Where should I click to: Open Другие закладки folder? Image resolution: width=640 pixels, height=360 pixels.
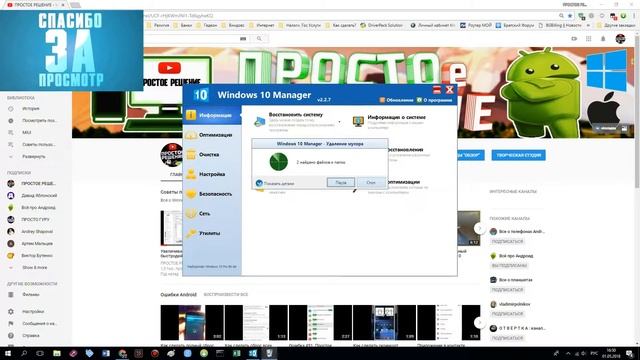pyautogui.click(x=616, y=25)
